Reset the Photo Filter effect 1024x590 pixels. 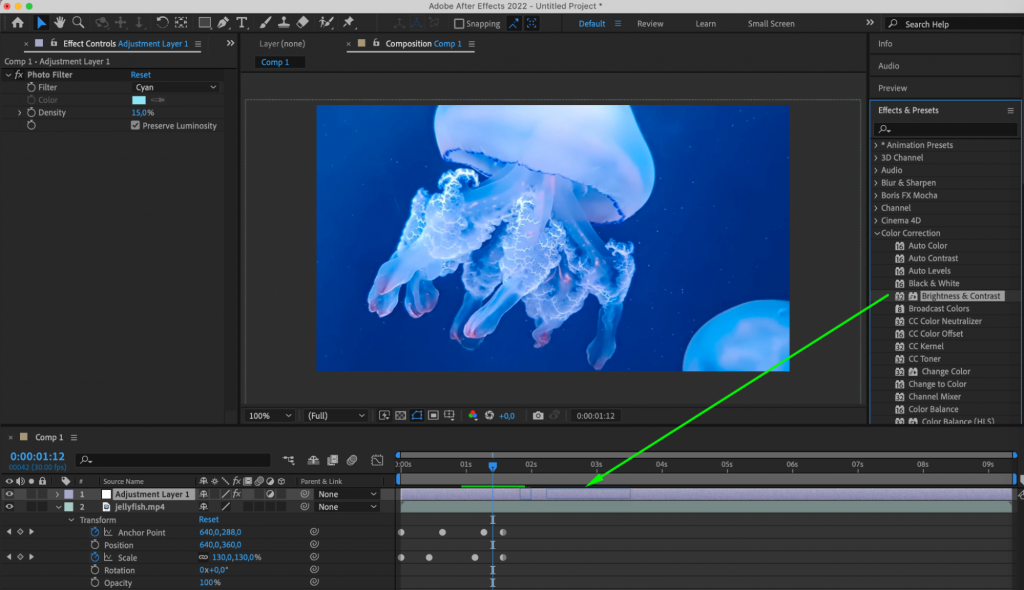140,74
